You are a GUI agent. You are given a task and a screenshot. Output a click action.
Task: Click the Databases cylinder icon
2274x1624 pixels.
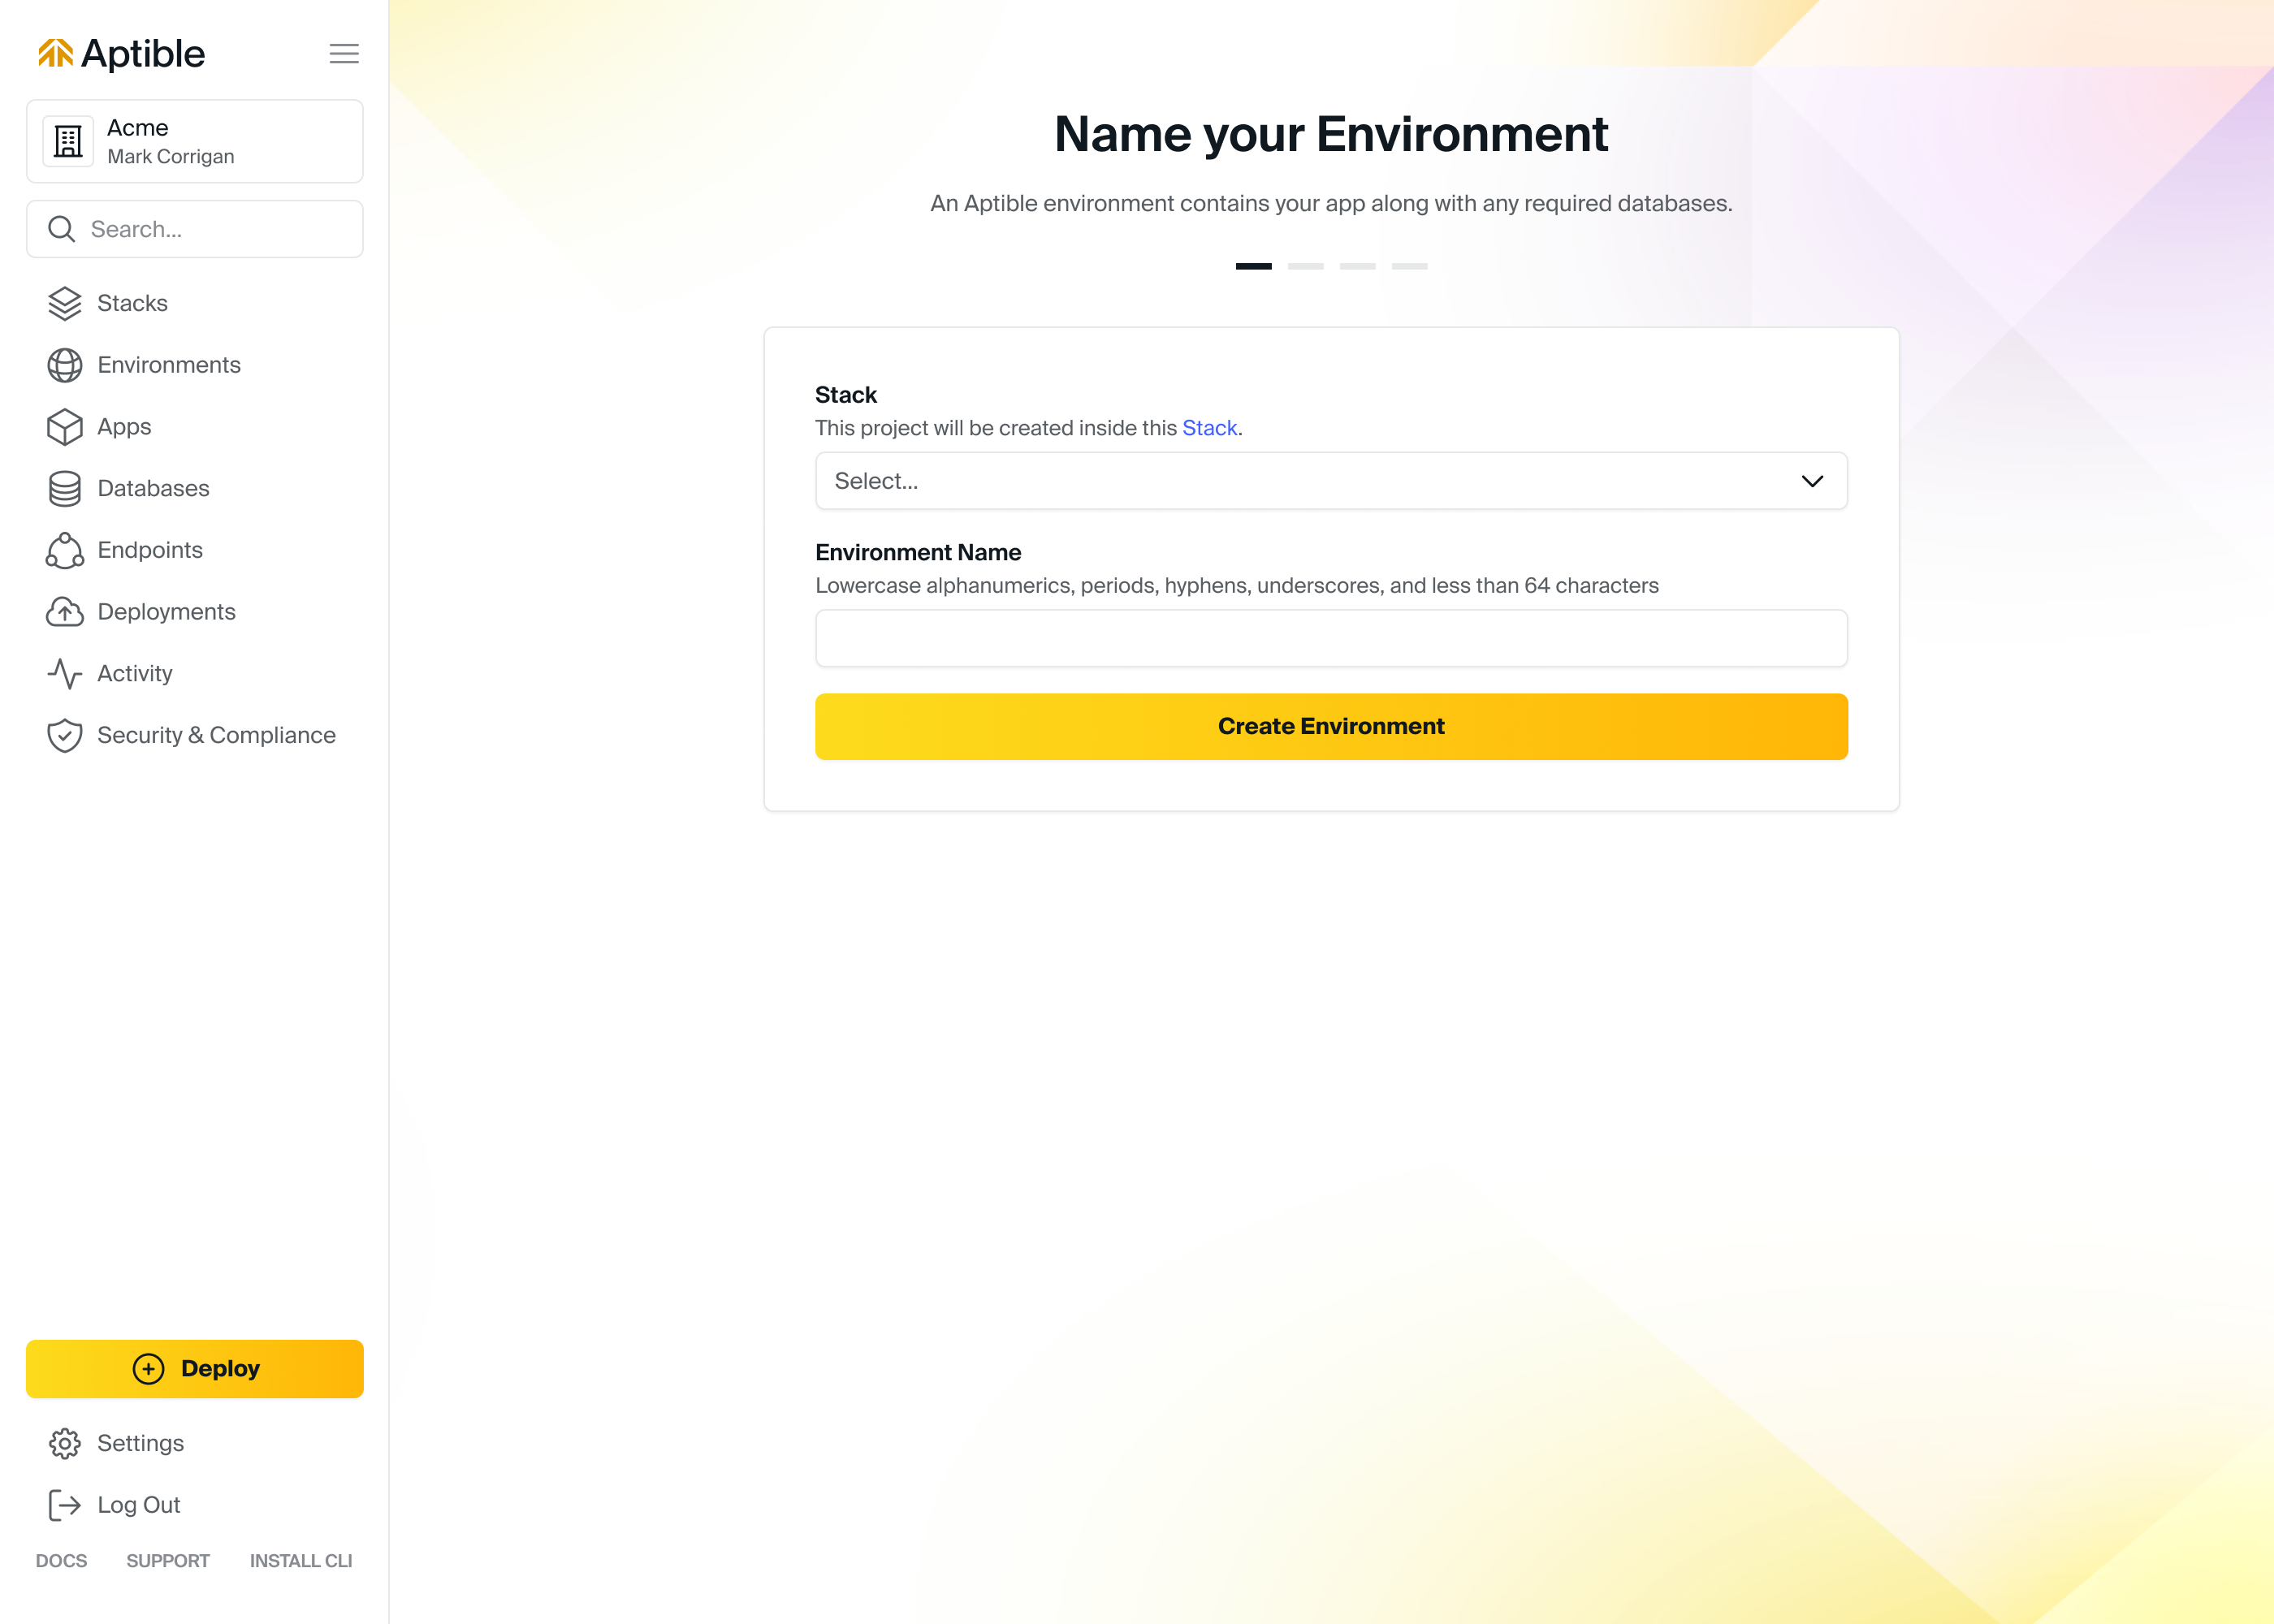tap(65, 488)
